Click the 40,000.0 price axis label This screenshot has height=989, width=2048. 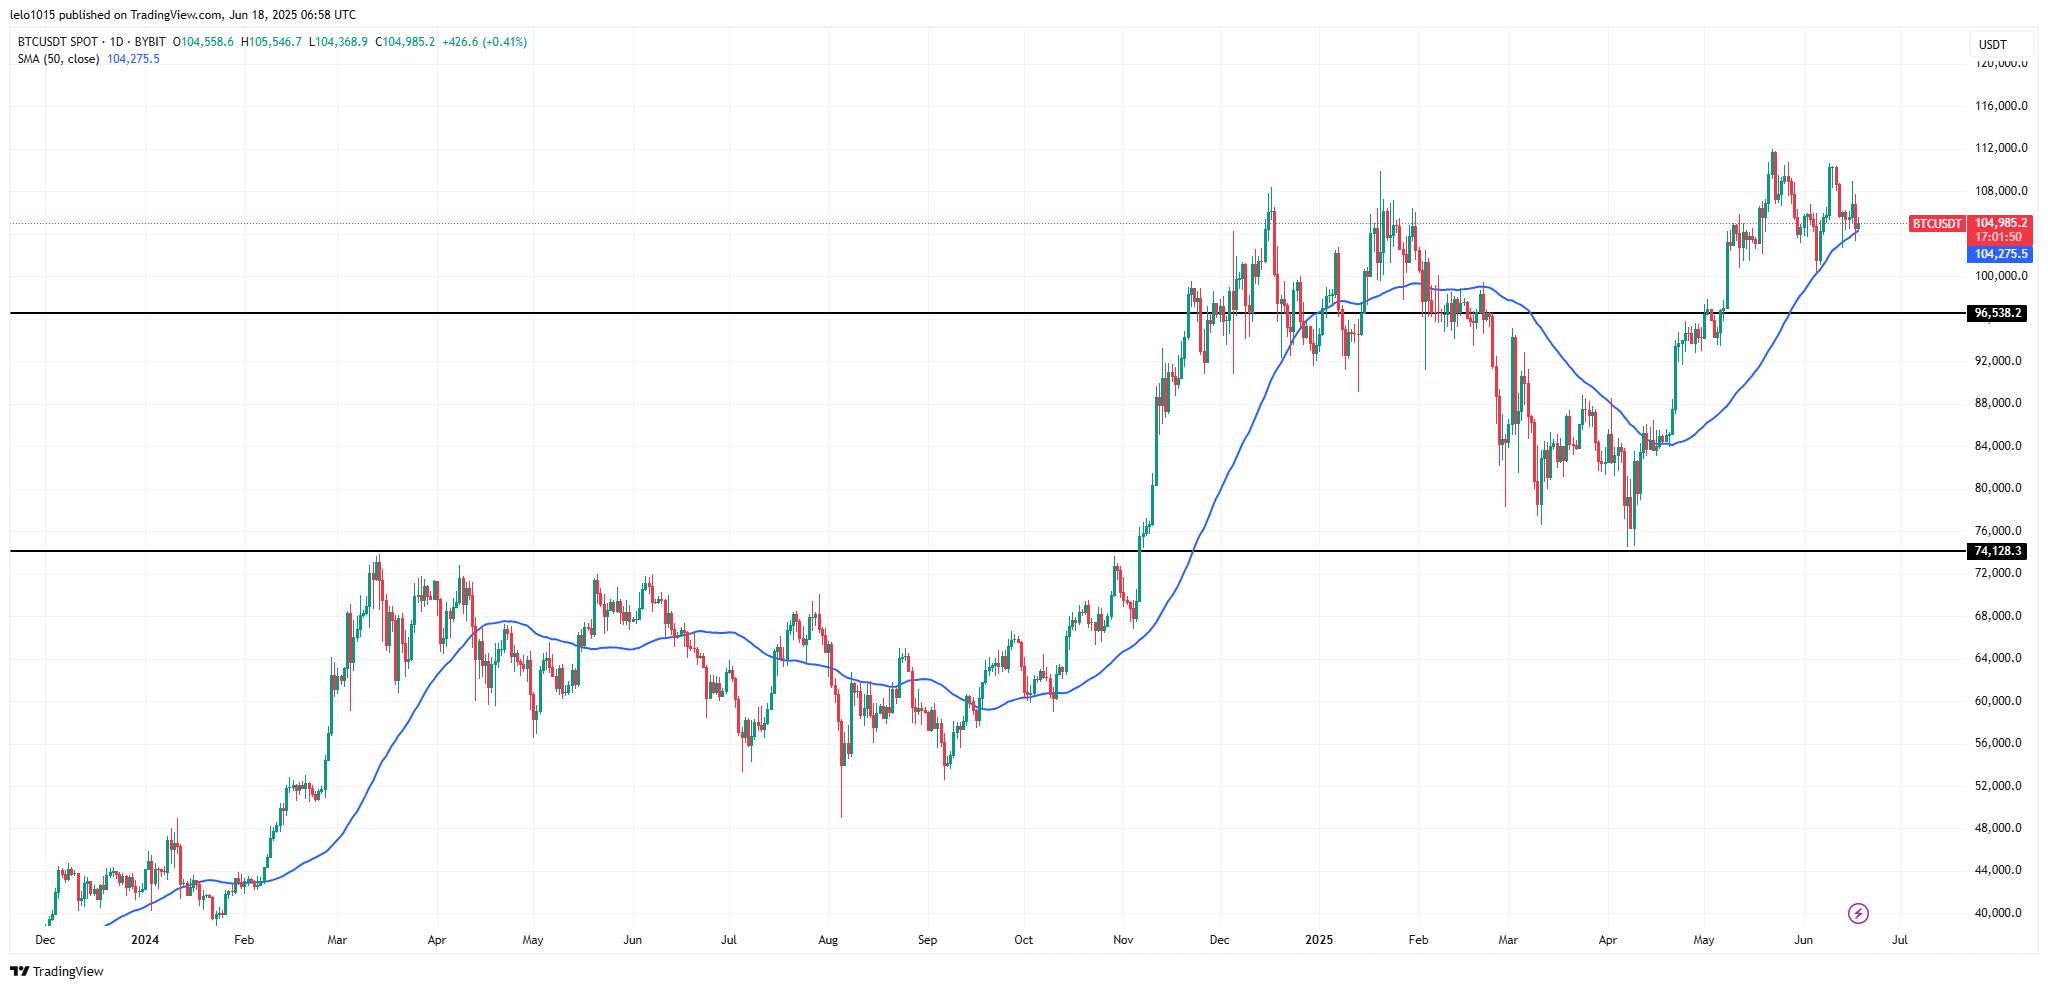click(1998, 913)
